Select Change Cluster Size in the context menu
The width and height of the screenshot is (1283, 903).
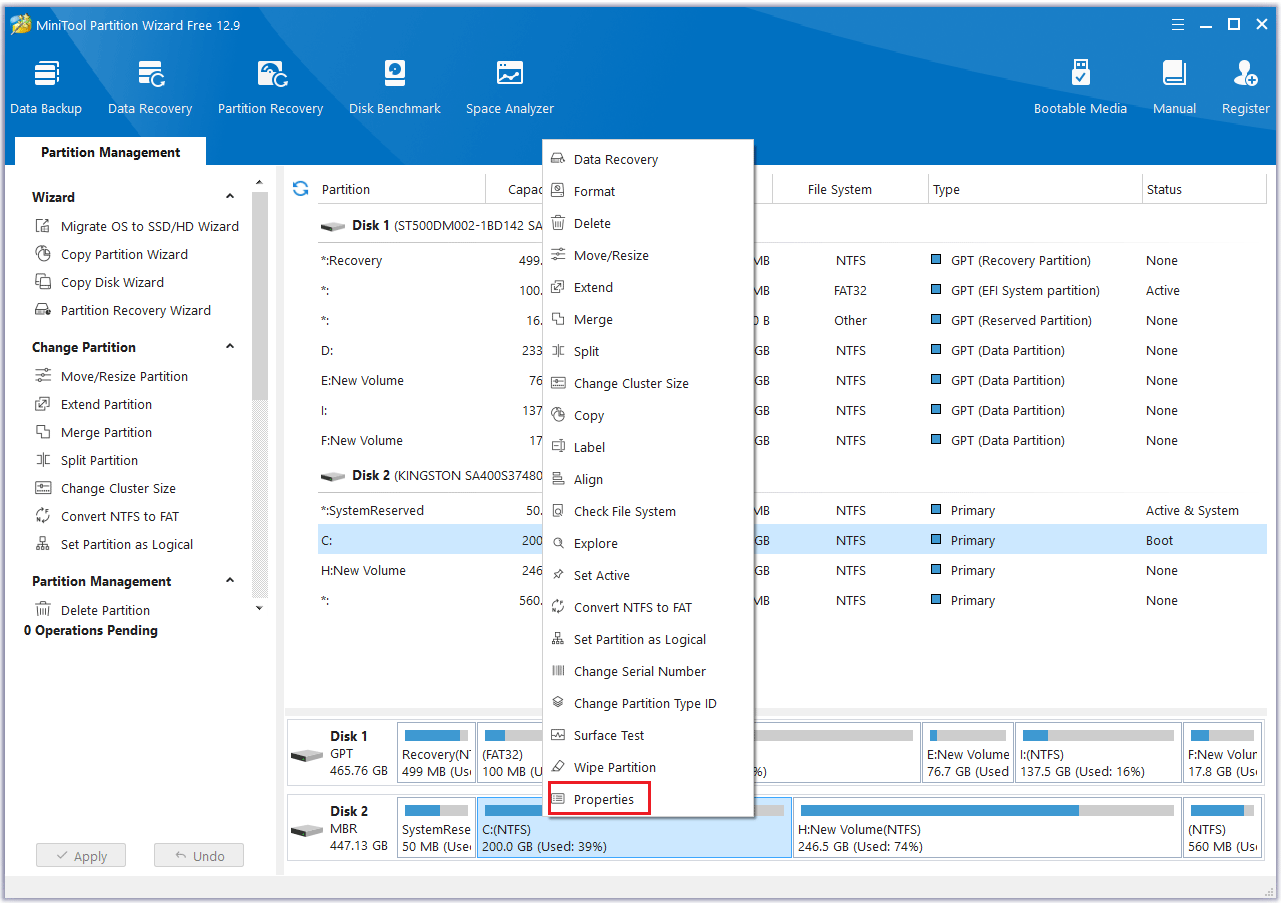(x=647, y=383)
